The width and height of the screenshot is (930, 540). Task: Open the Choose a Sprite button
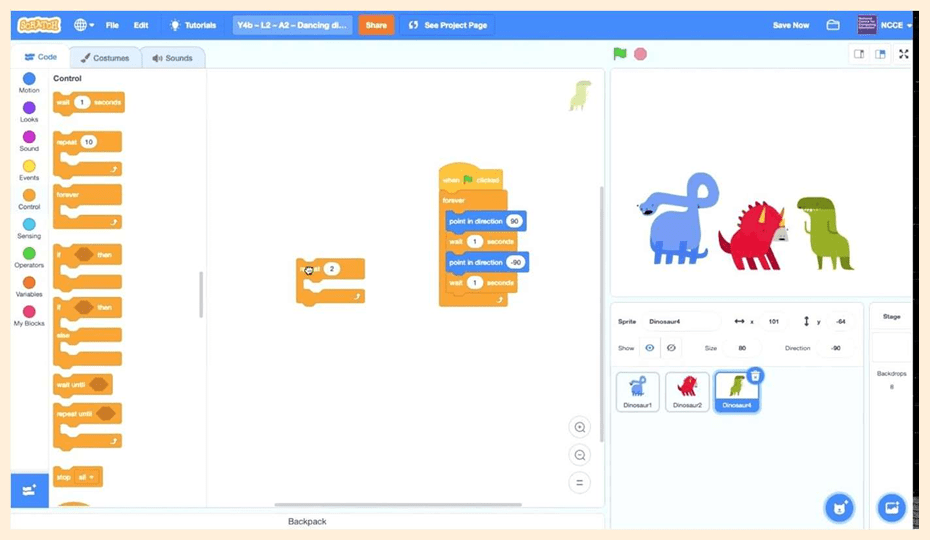[x=839, y=507]
